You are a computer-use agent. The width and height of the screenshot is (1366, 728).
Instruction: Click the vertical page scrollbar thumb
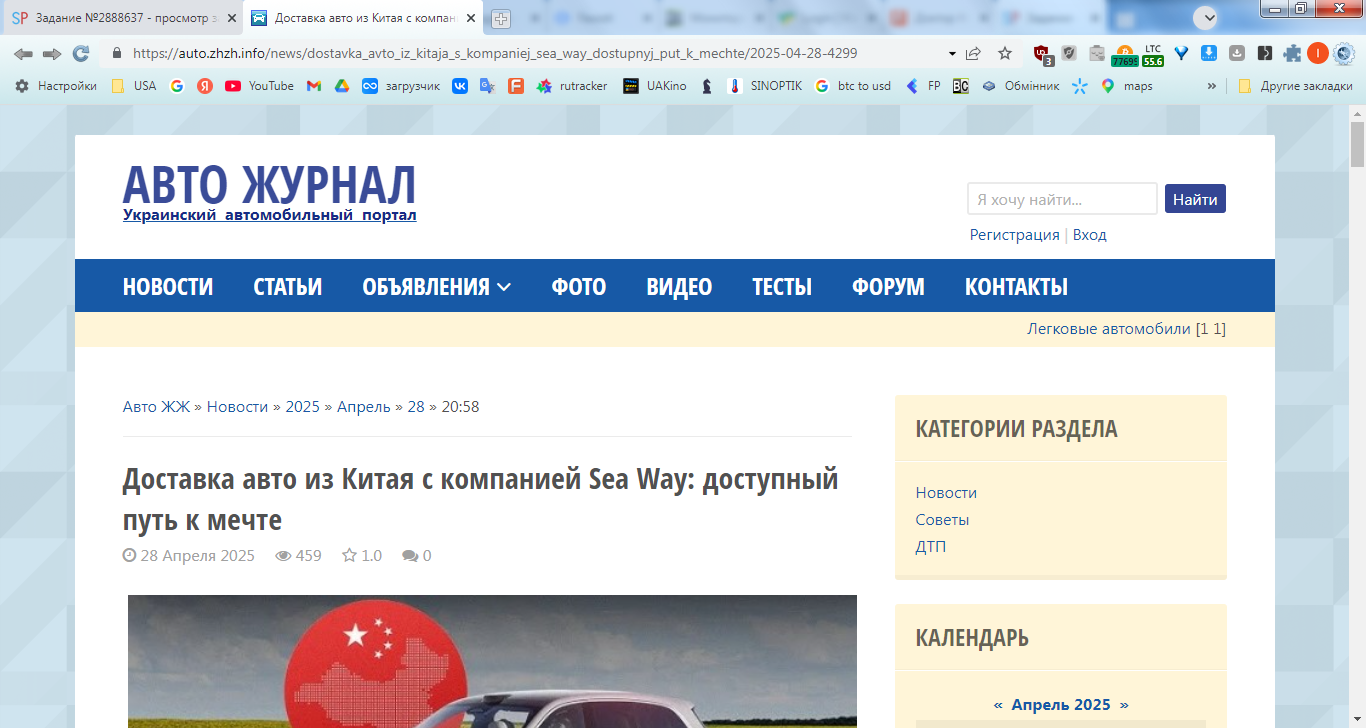(1357, 143)
